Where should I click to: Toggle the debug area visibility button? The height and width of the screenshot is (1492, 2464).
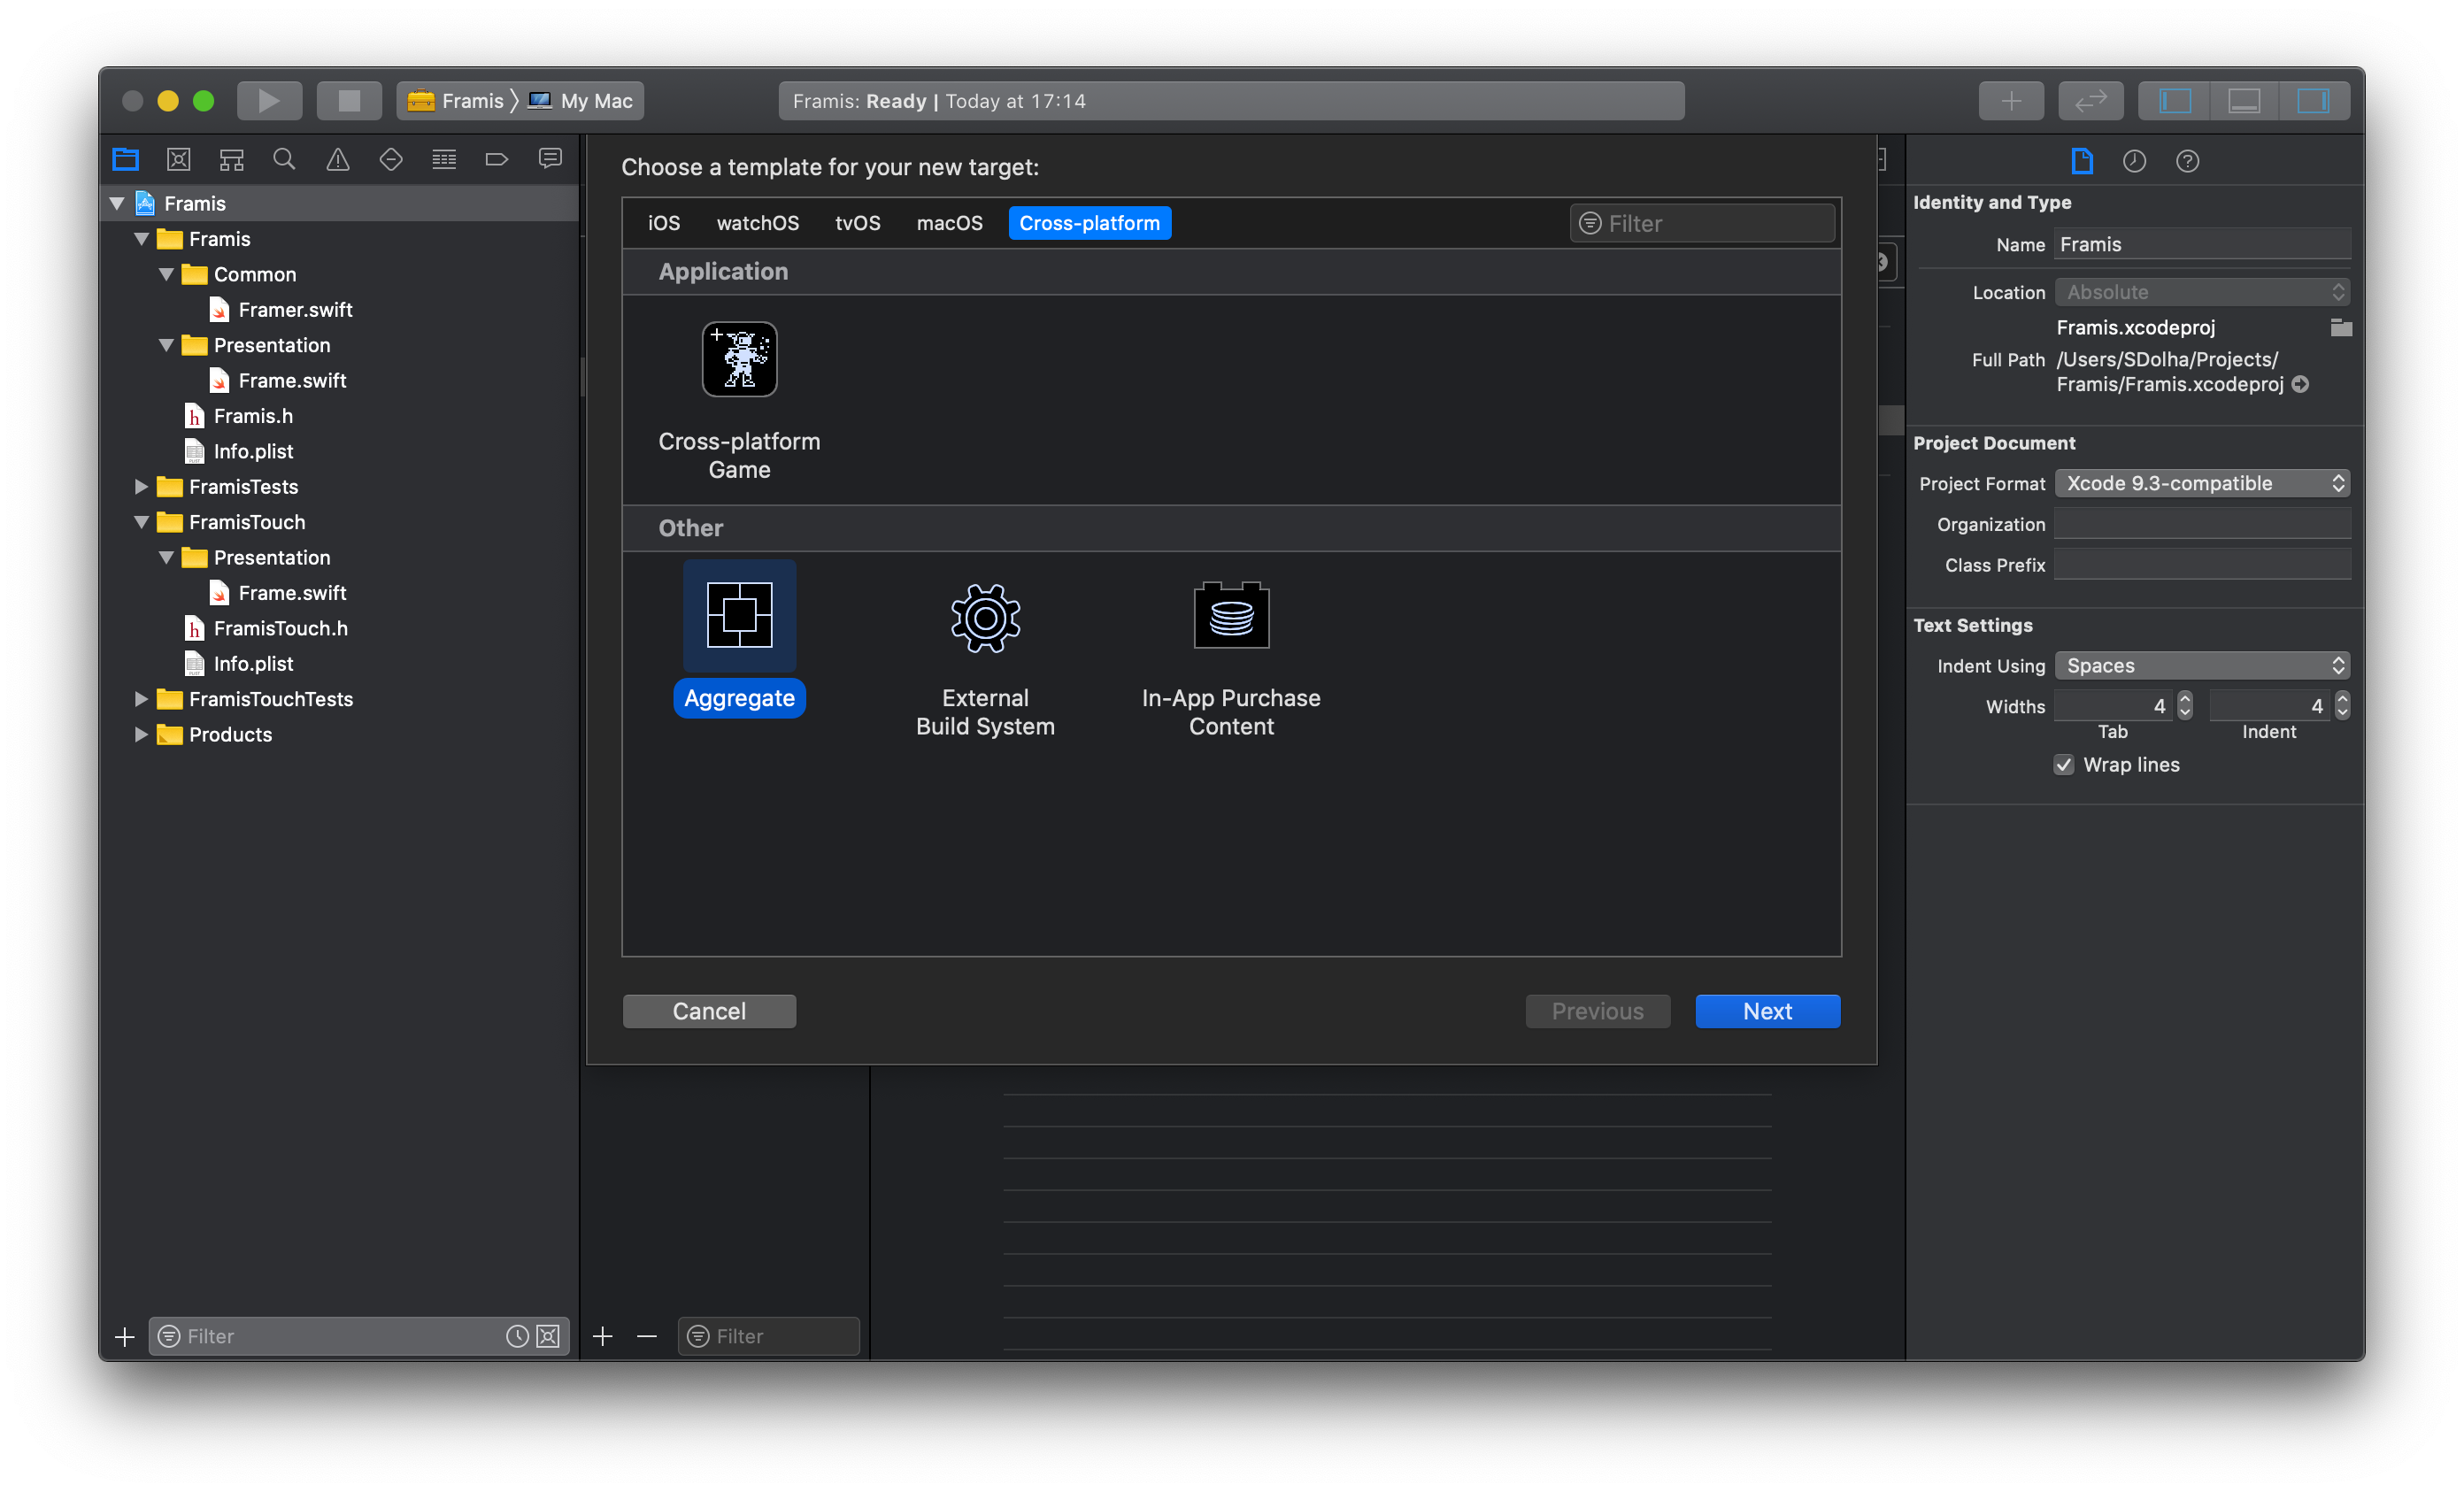pyautogui.click(x=2244, y=101)
